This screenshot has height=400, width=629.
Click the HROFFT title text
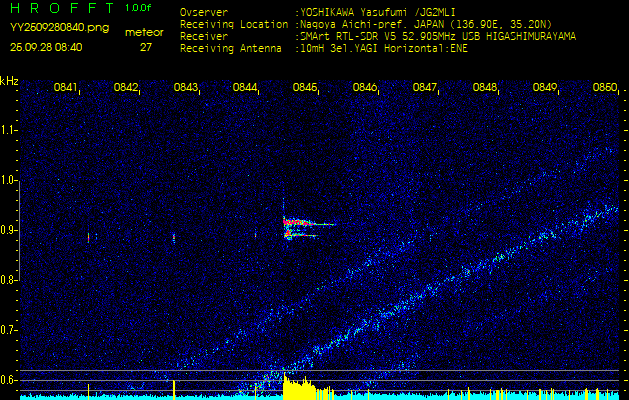tap(63, 8)
